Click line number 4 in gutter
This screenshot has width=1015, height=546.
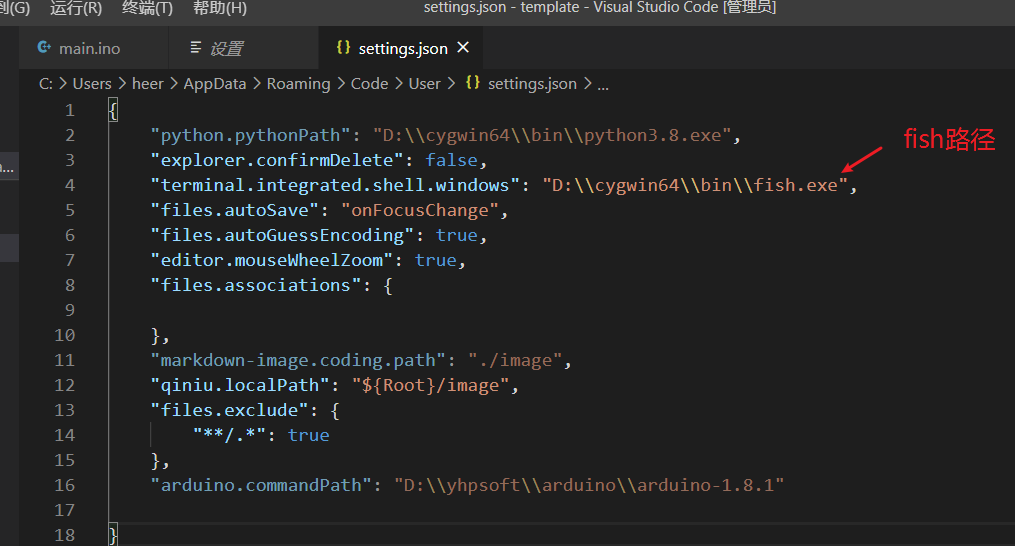(69, 185)
